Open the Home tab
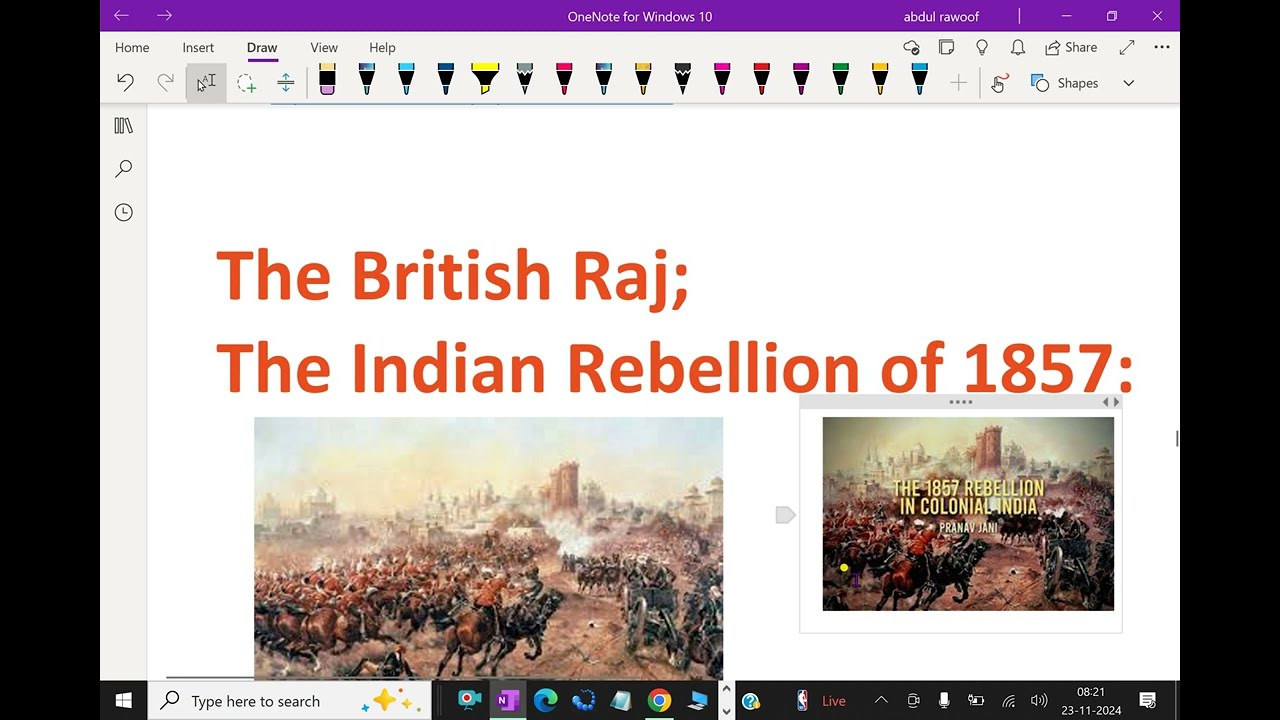 point(132,47)
